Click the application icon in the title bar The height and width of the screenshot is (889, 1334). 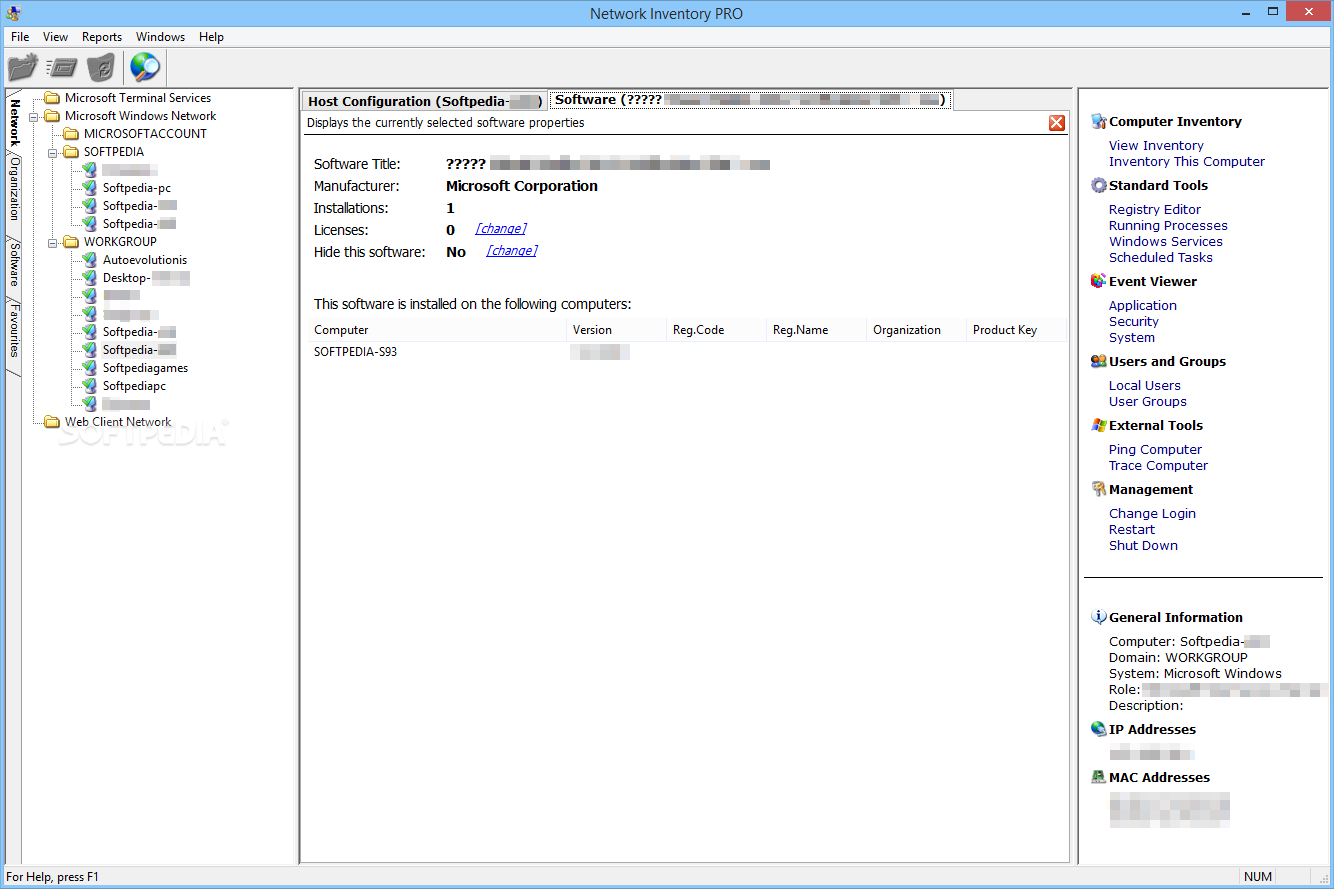click(x=13, y=13)
